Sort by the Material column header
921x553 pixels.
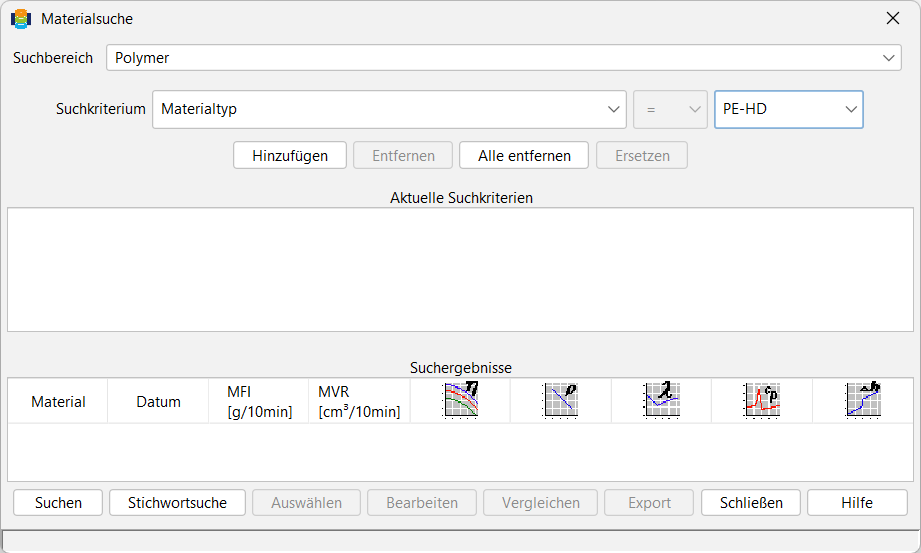[58, 401]
